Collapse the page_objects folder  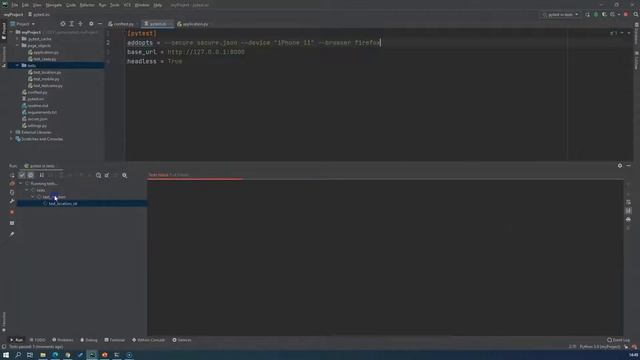(17, 45)
